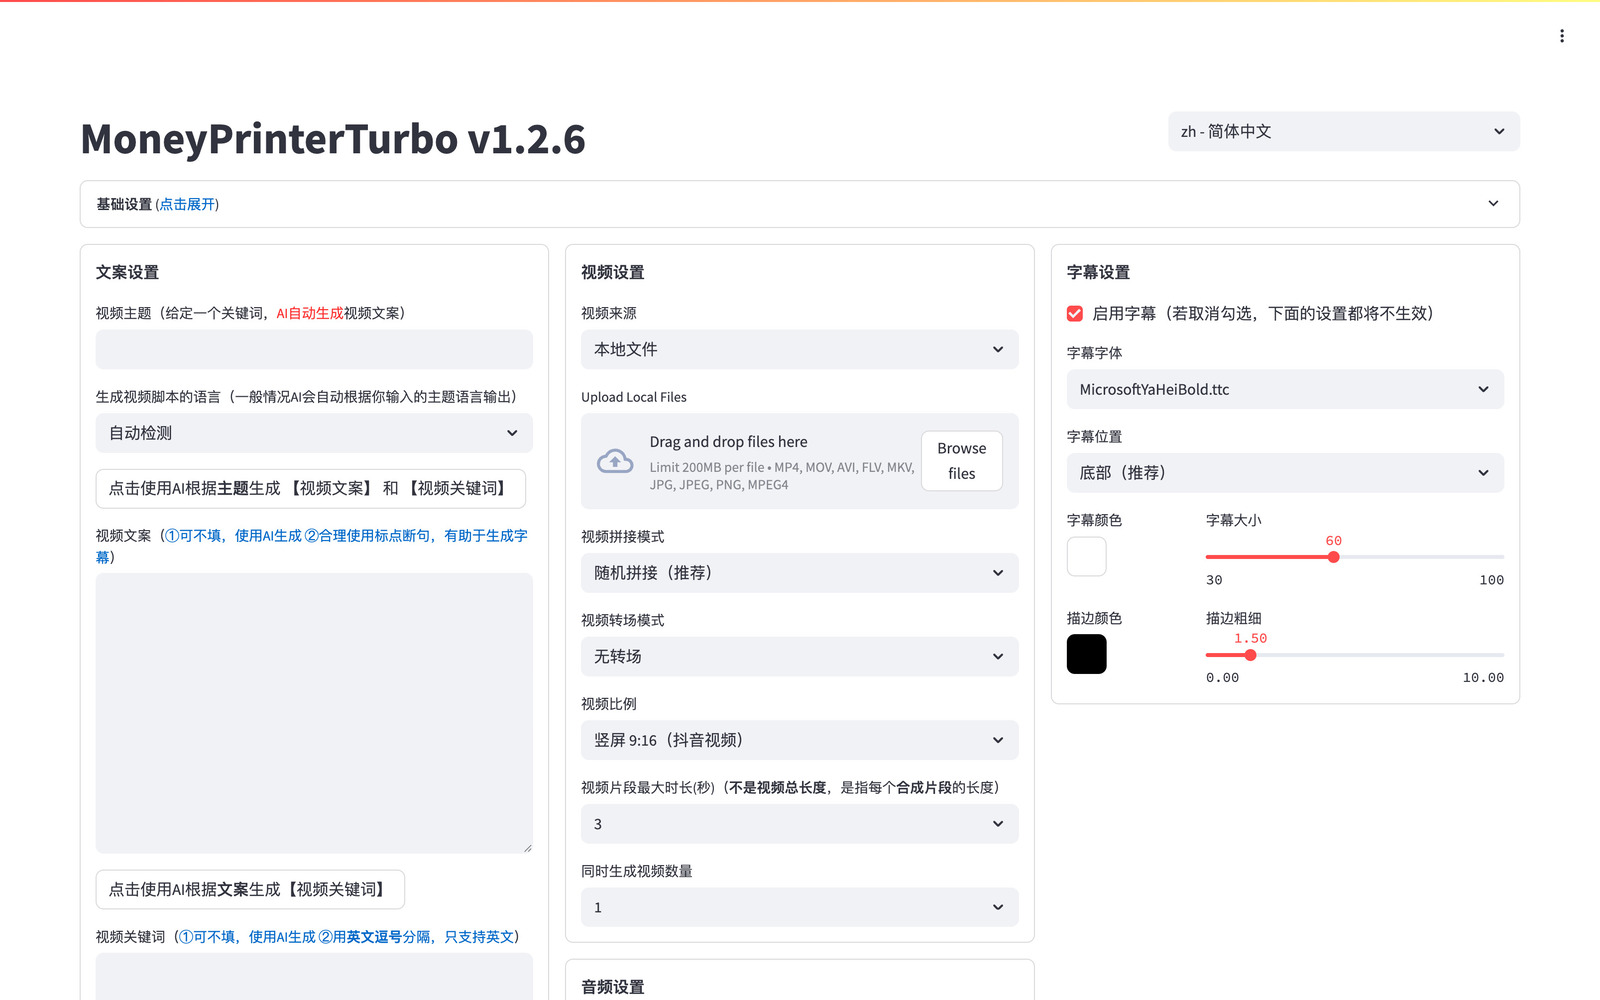Expand the 基础设置 section
The height and width of the screenshot is (1000, 1600).
click(x=799, y=204)
